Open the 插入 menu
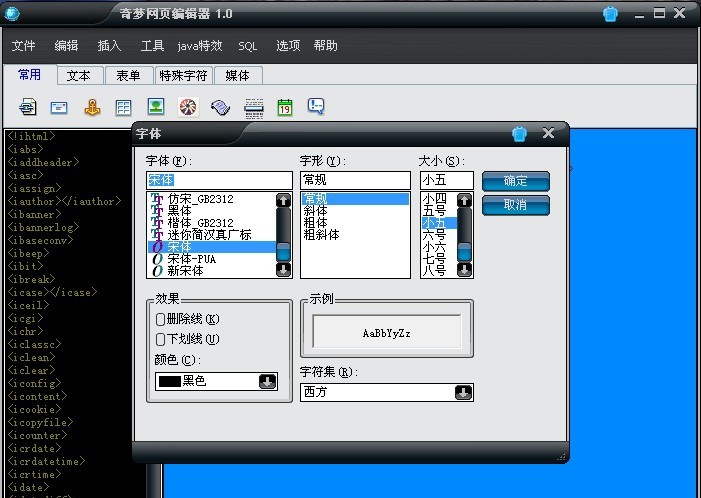 (x=109, y=46)
